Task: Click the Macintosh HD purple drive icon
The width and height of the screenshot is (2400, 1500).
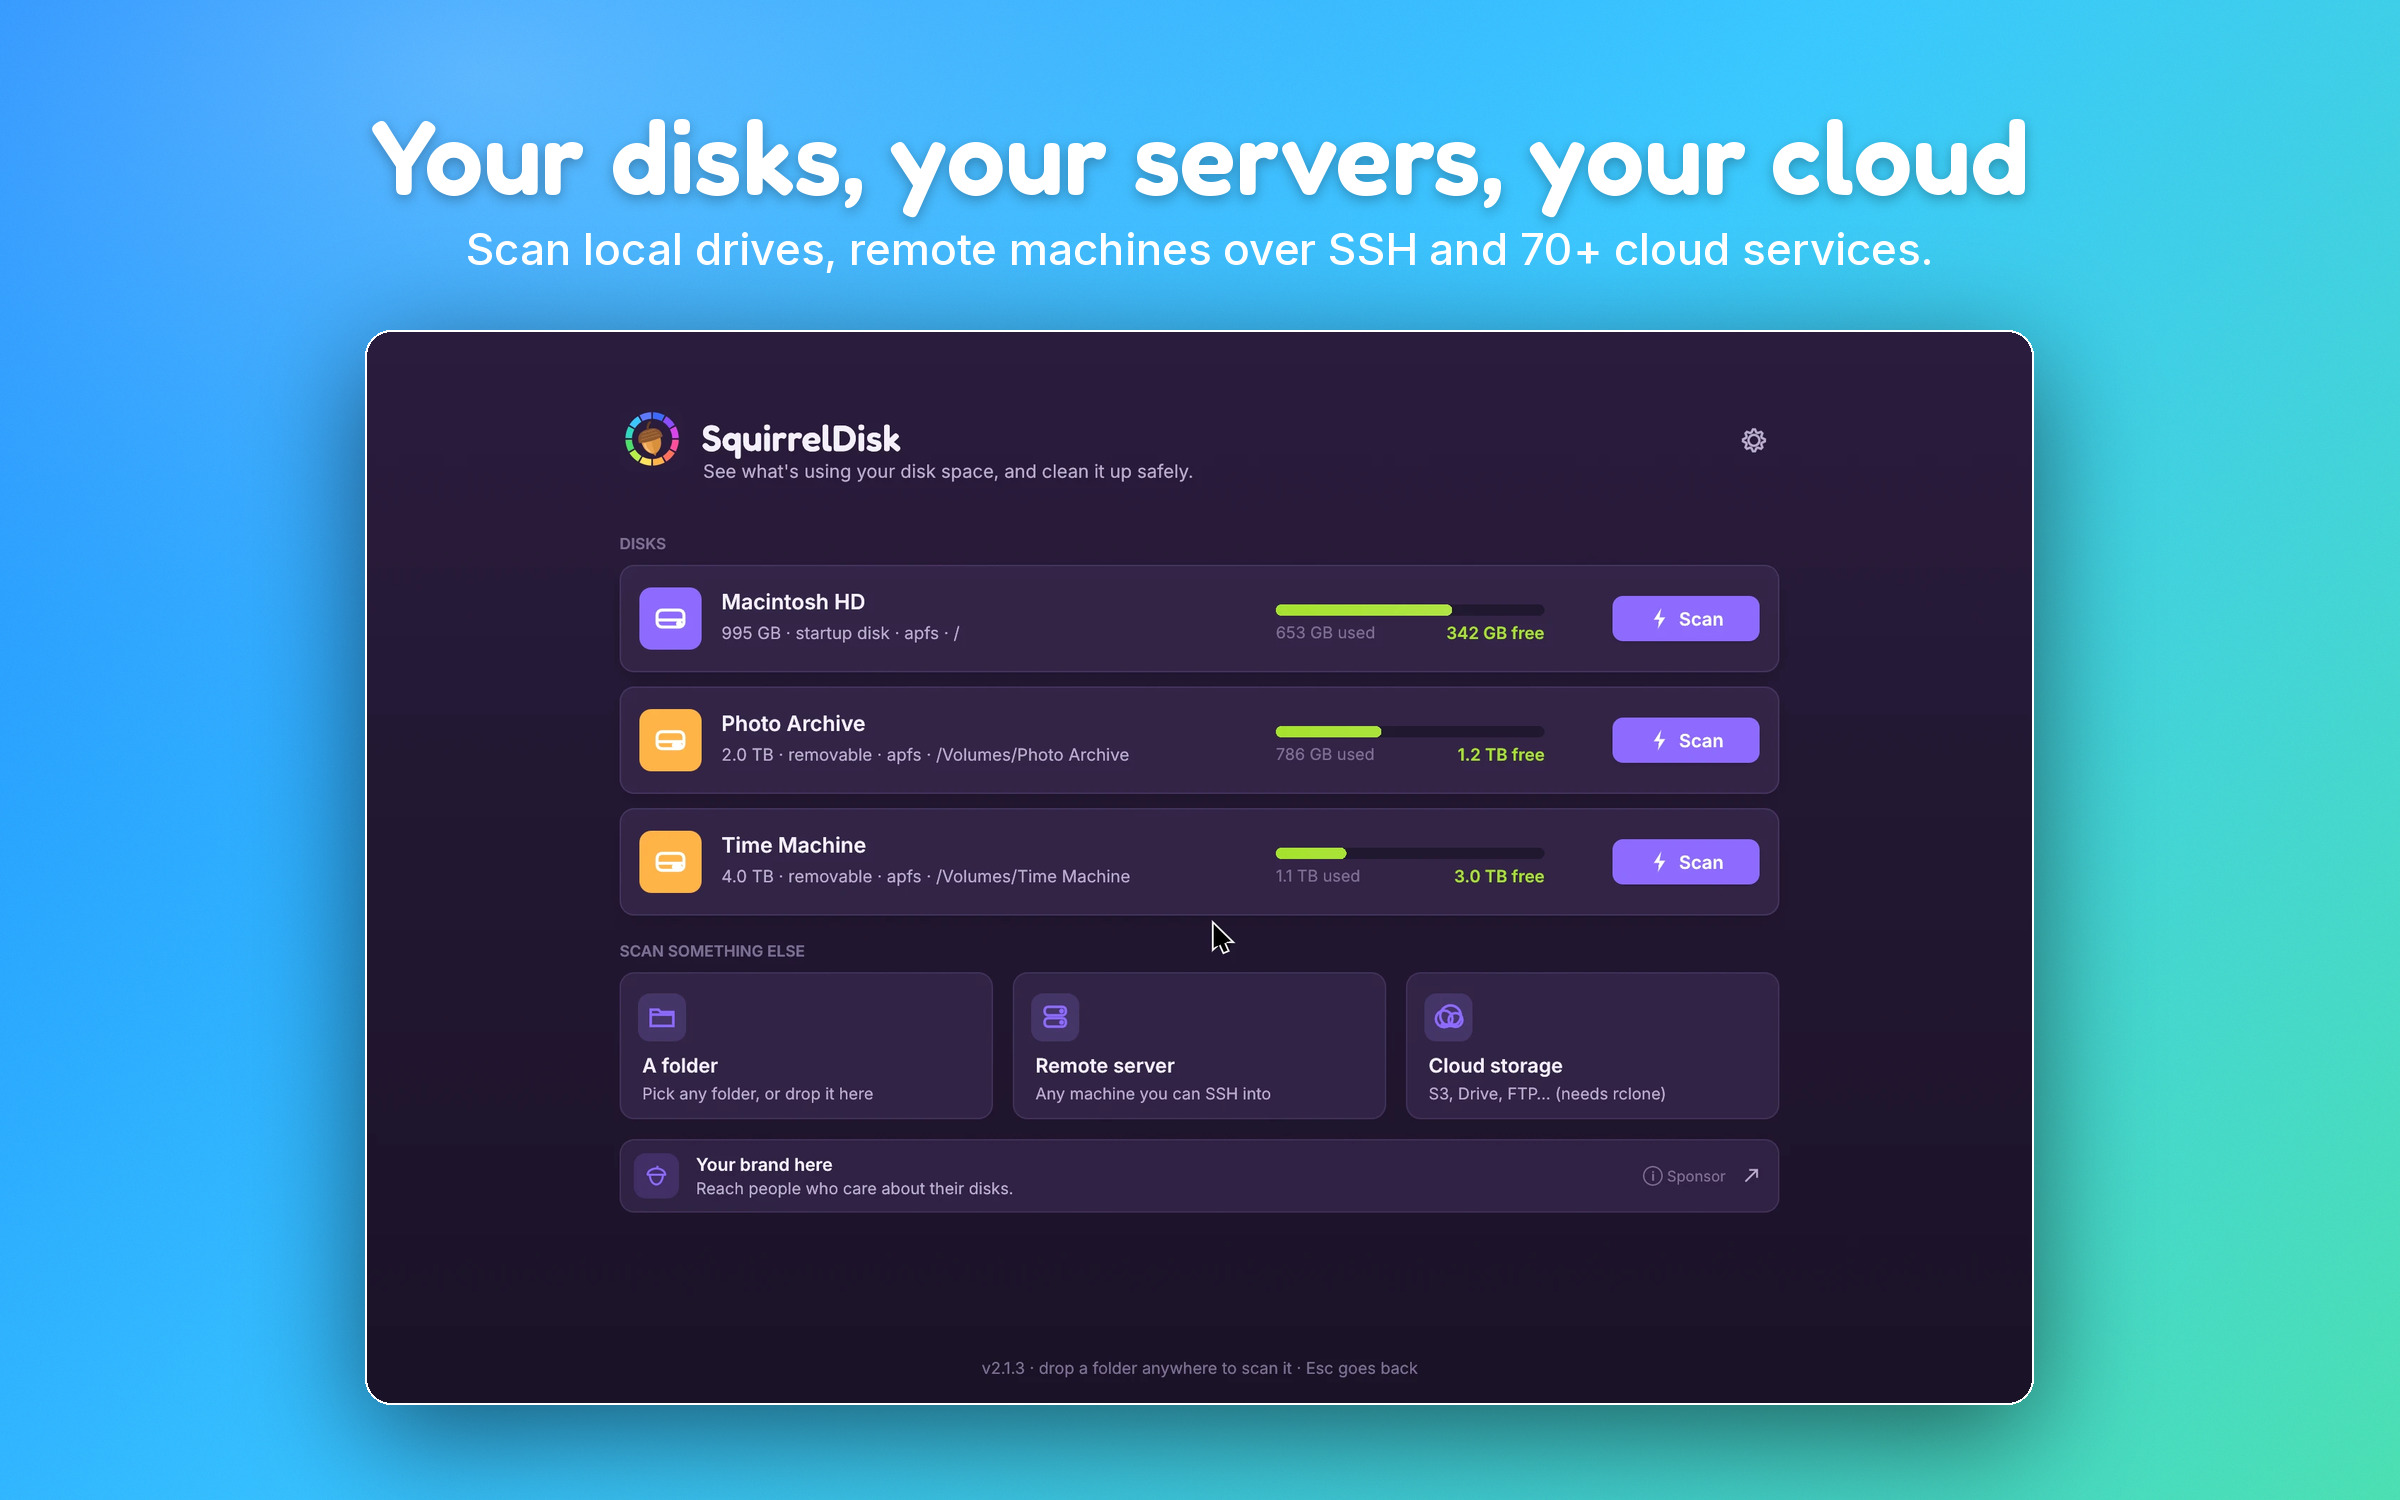Action: [x=670, y=618]
